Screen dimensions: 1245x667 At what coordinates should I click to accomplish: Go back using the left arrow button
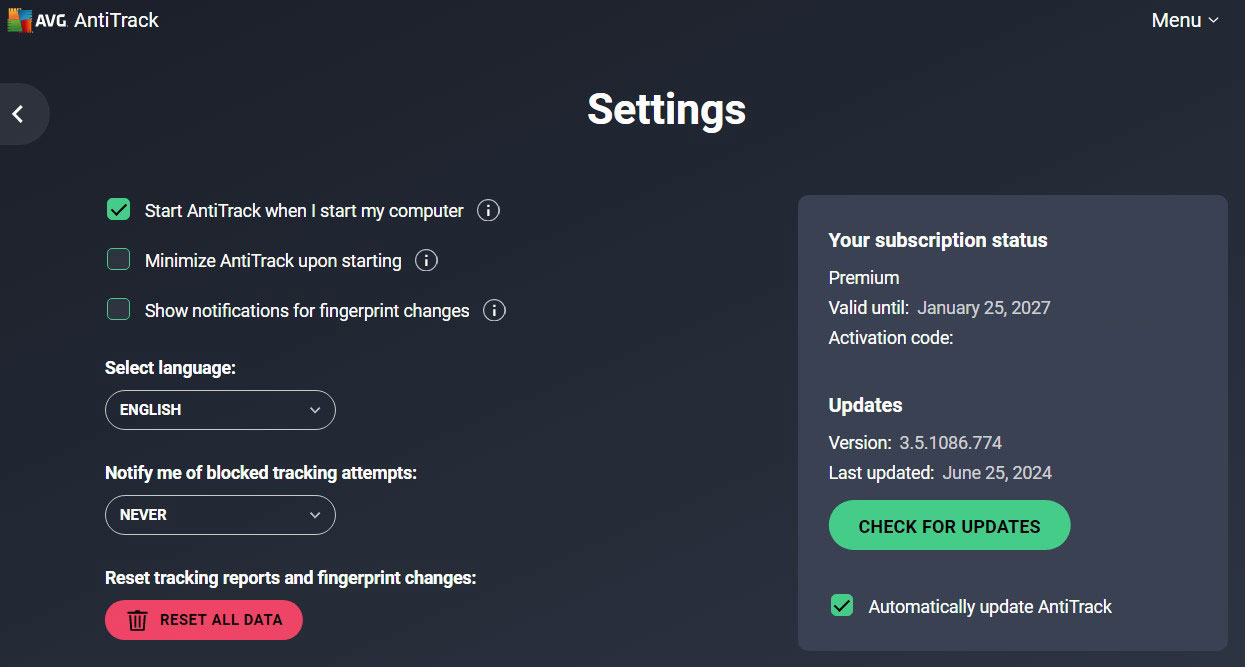pyautogui.click(x=18, y=115)
